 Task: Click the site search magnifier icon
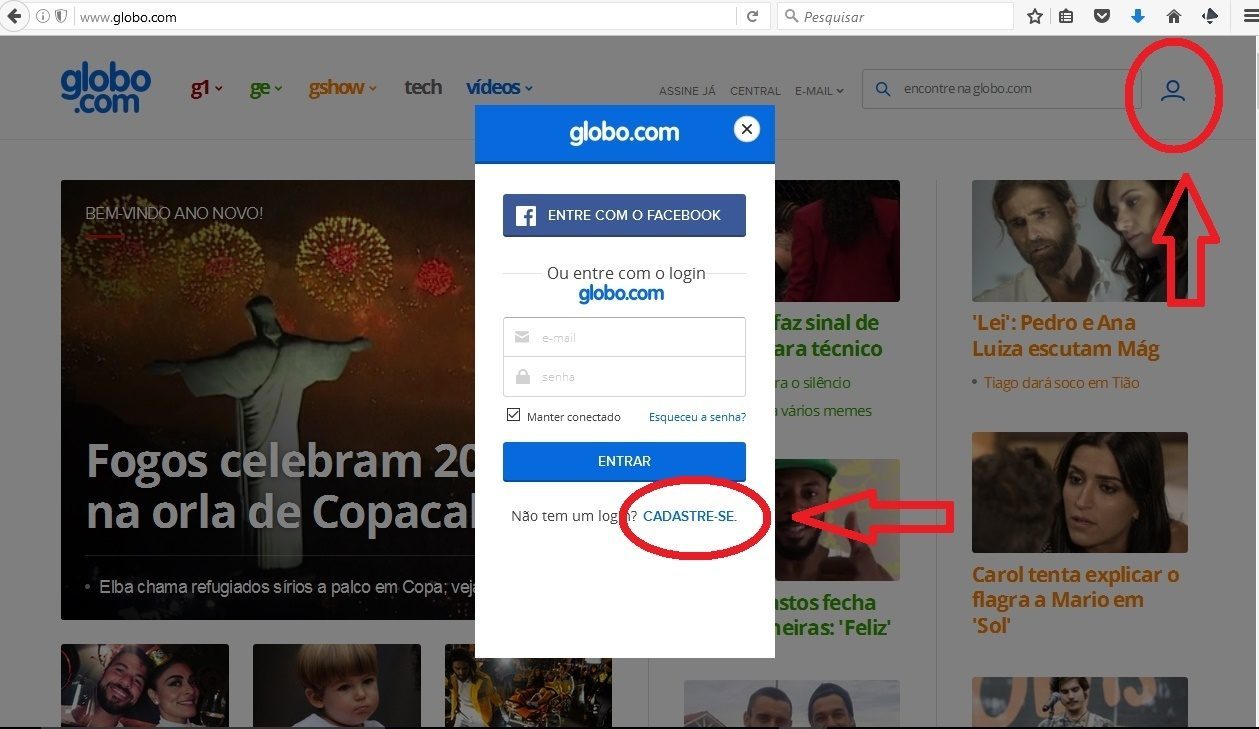883,89
